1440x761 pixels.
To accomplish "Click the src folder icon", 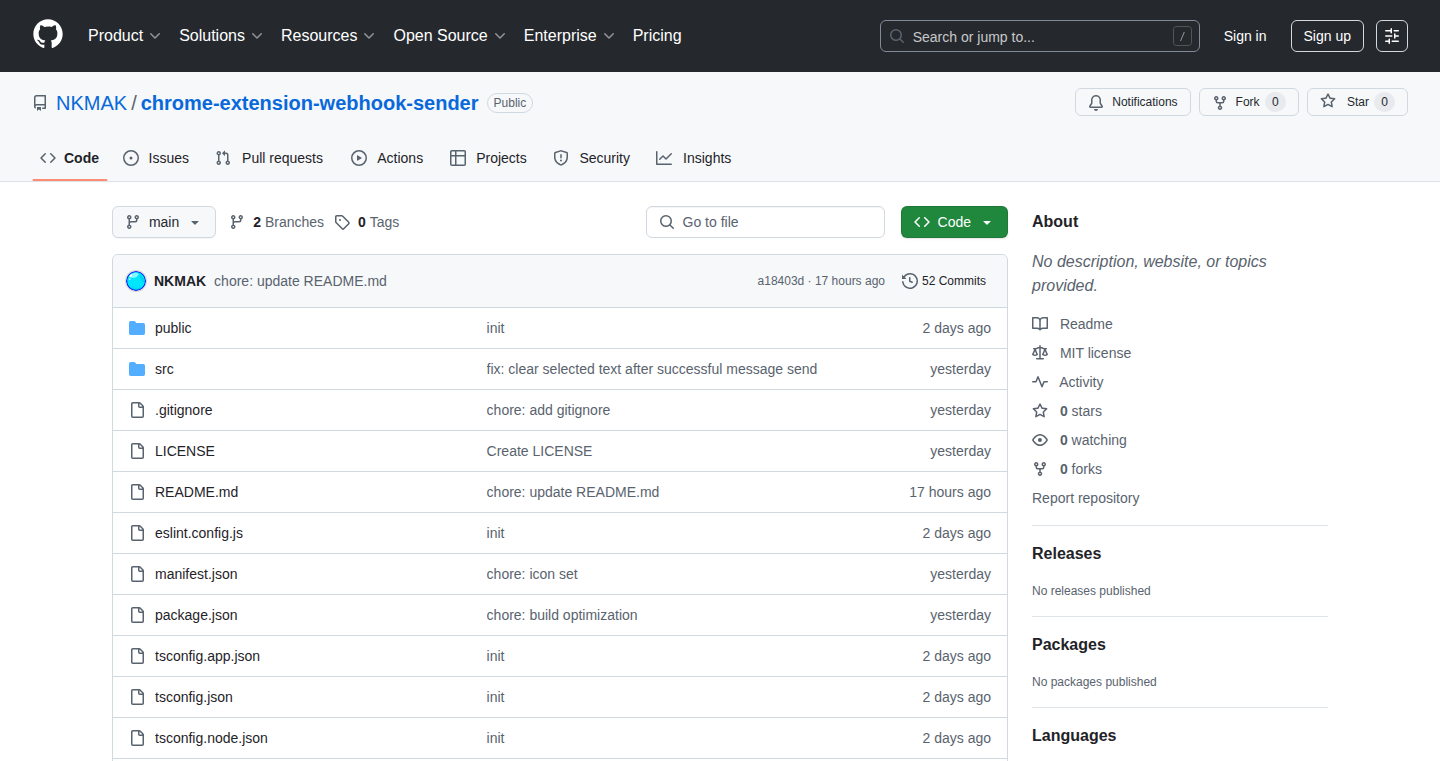I will tap(137, 369).
